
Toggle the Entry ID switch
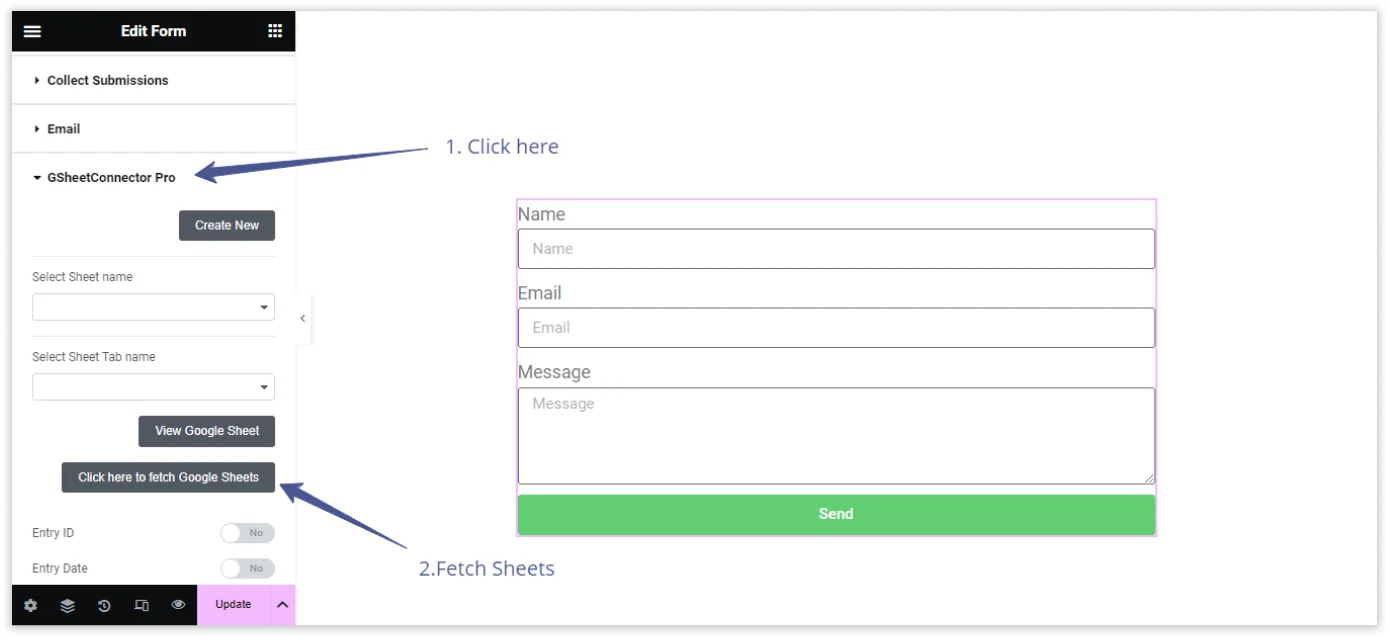[247, 533]
